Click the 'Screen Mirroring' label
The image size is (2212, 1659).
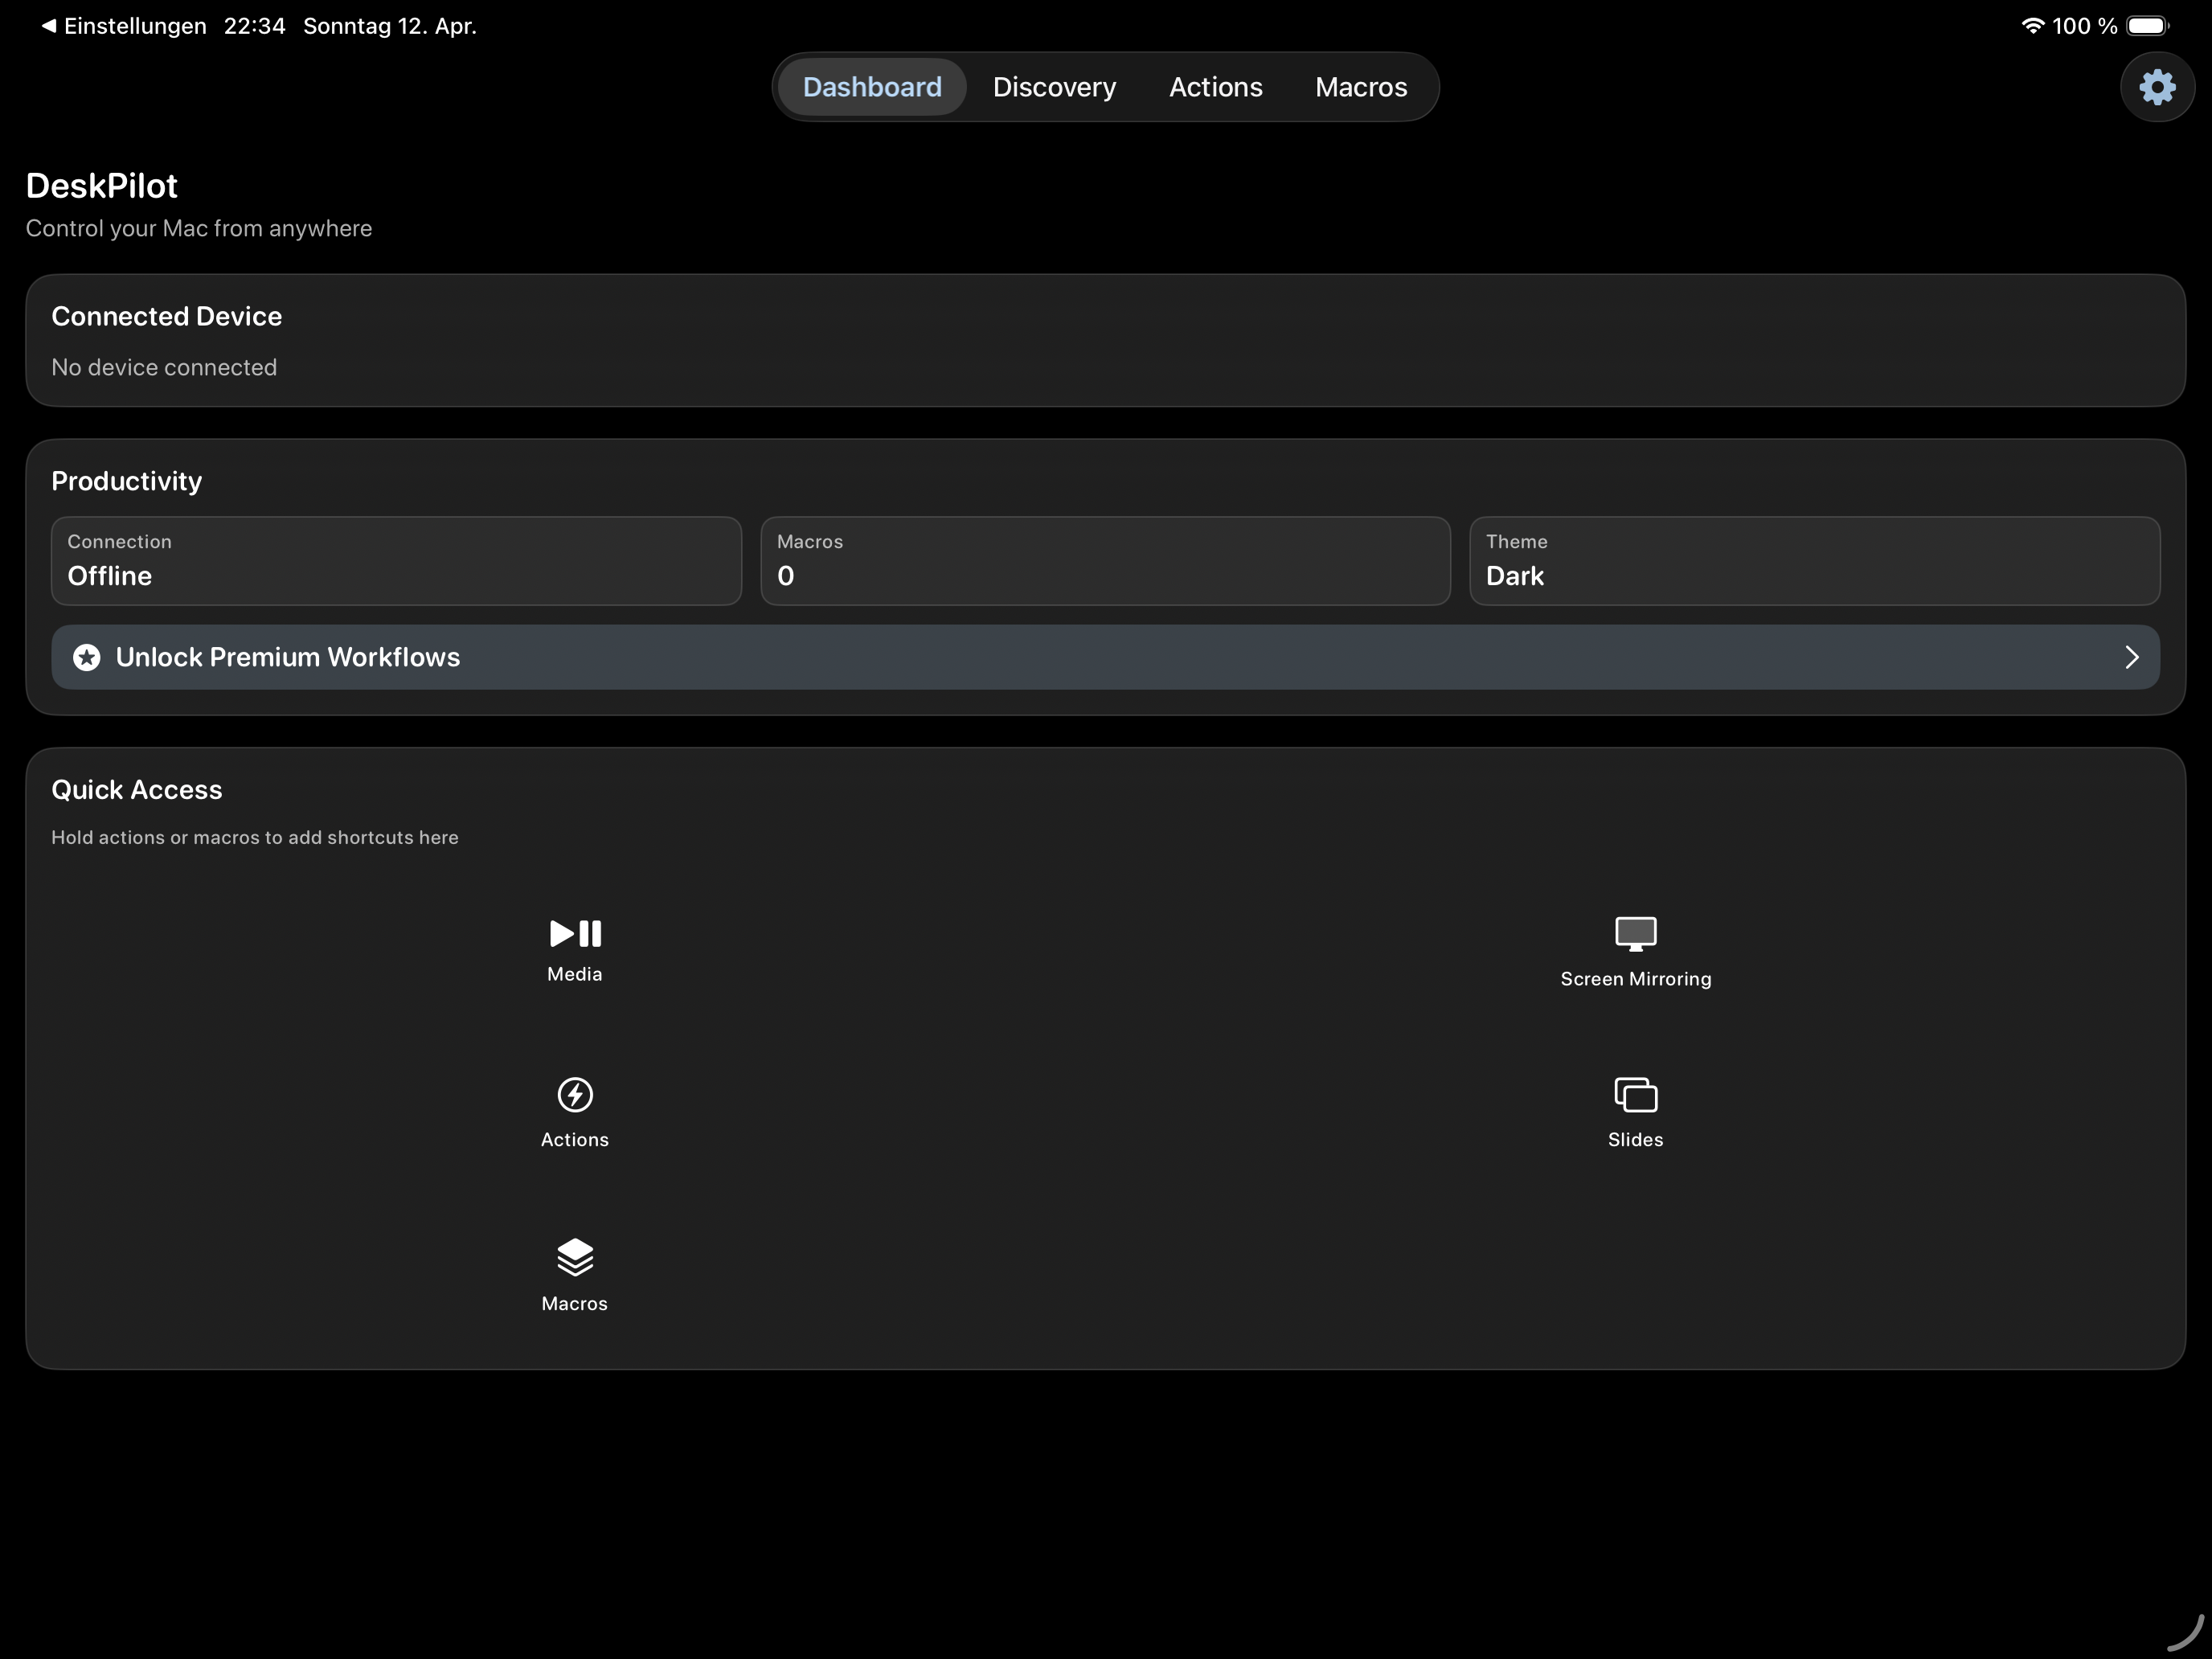1635,979
